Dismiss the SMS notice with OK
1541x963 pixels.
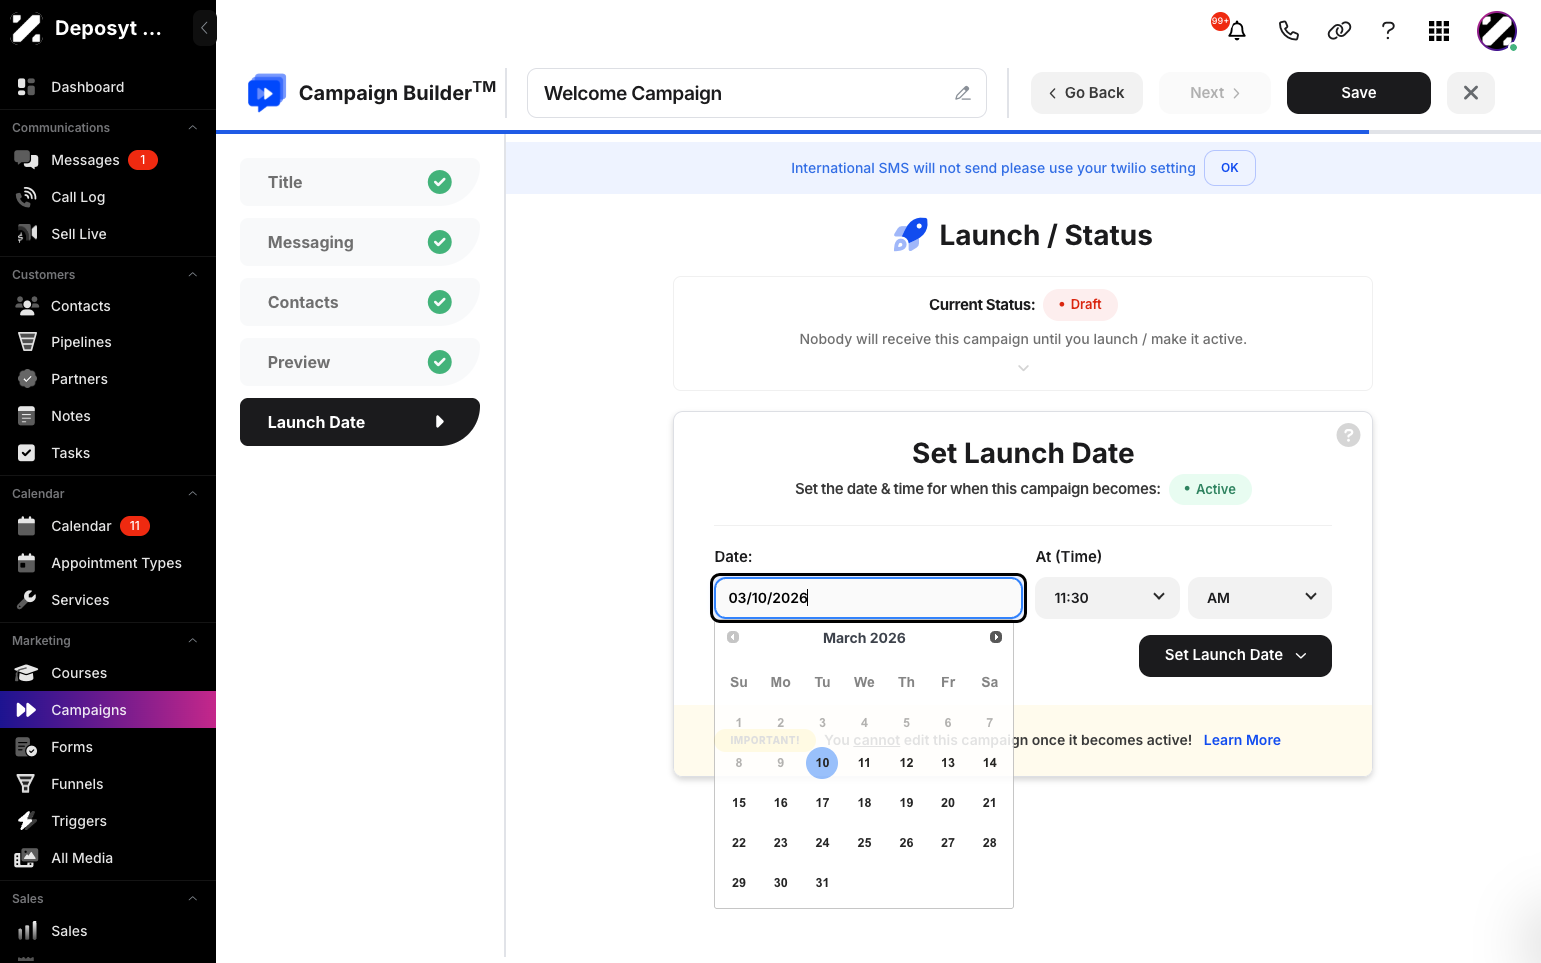pos(1230,168)
